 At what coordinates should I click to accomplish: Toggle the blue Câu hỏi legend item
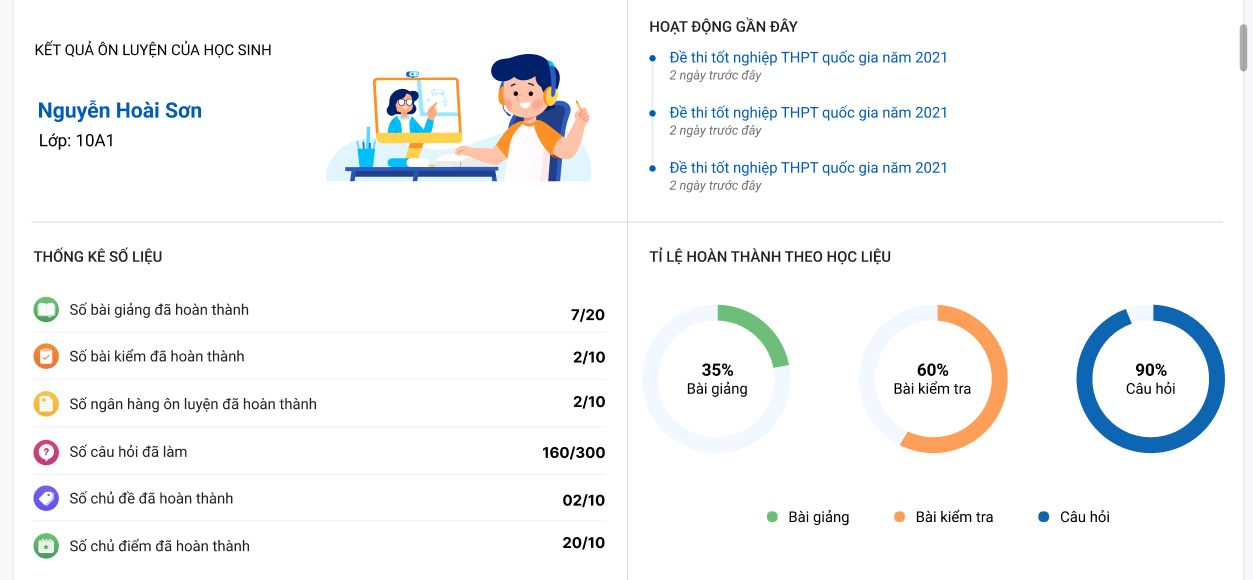(x=1074, y=517)
